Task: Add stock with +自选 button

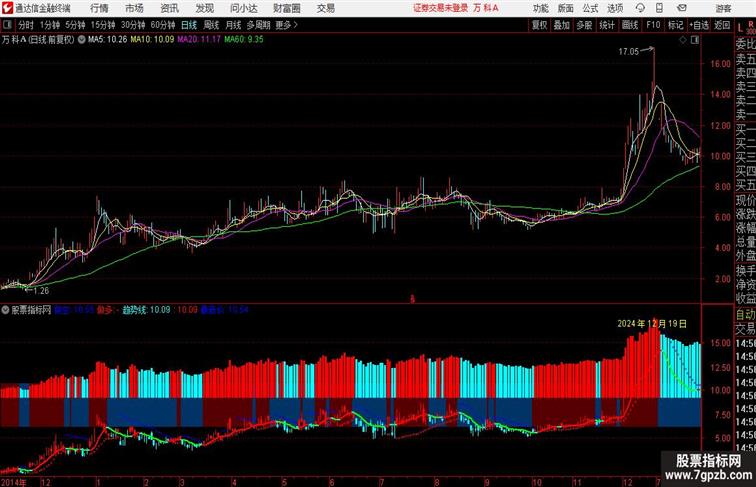Action: [699, 25]
